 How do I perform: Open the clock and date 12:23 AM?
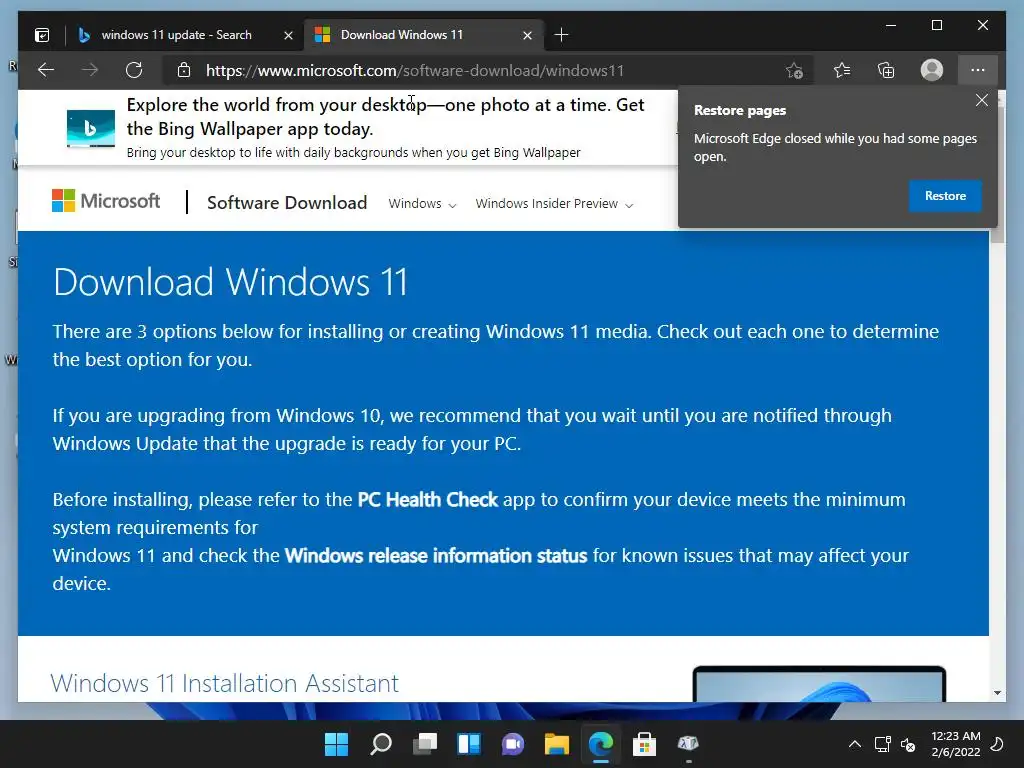[x=955, y=744]
